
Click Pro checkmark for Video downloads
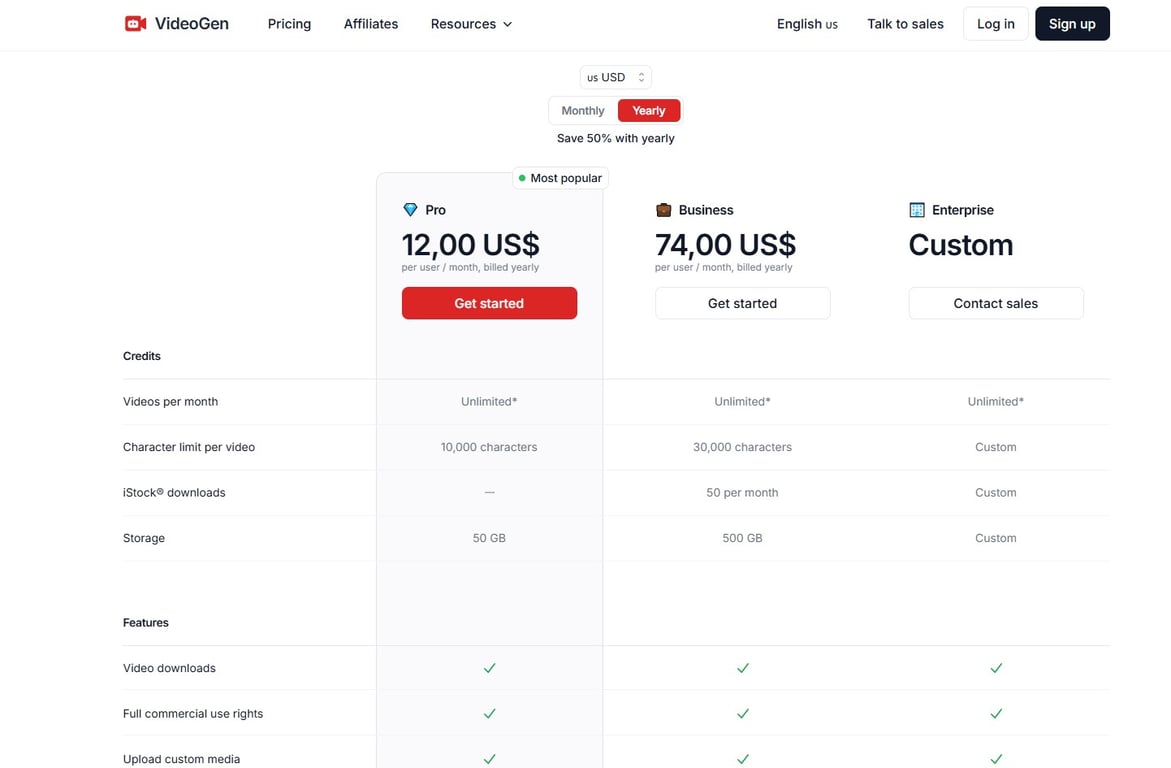[489, 668]
